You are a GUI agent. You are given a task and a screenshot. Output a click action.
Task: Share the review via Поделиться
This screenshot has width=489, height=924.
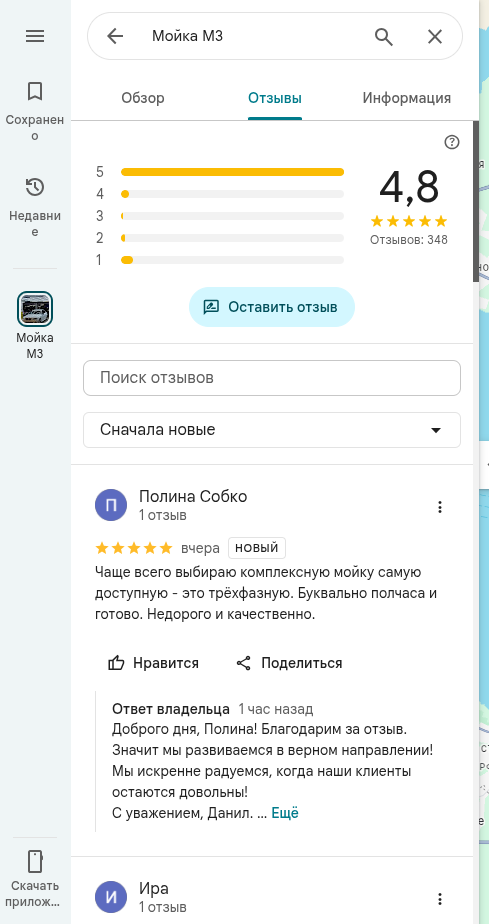[x=289, y=663]
